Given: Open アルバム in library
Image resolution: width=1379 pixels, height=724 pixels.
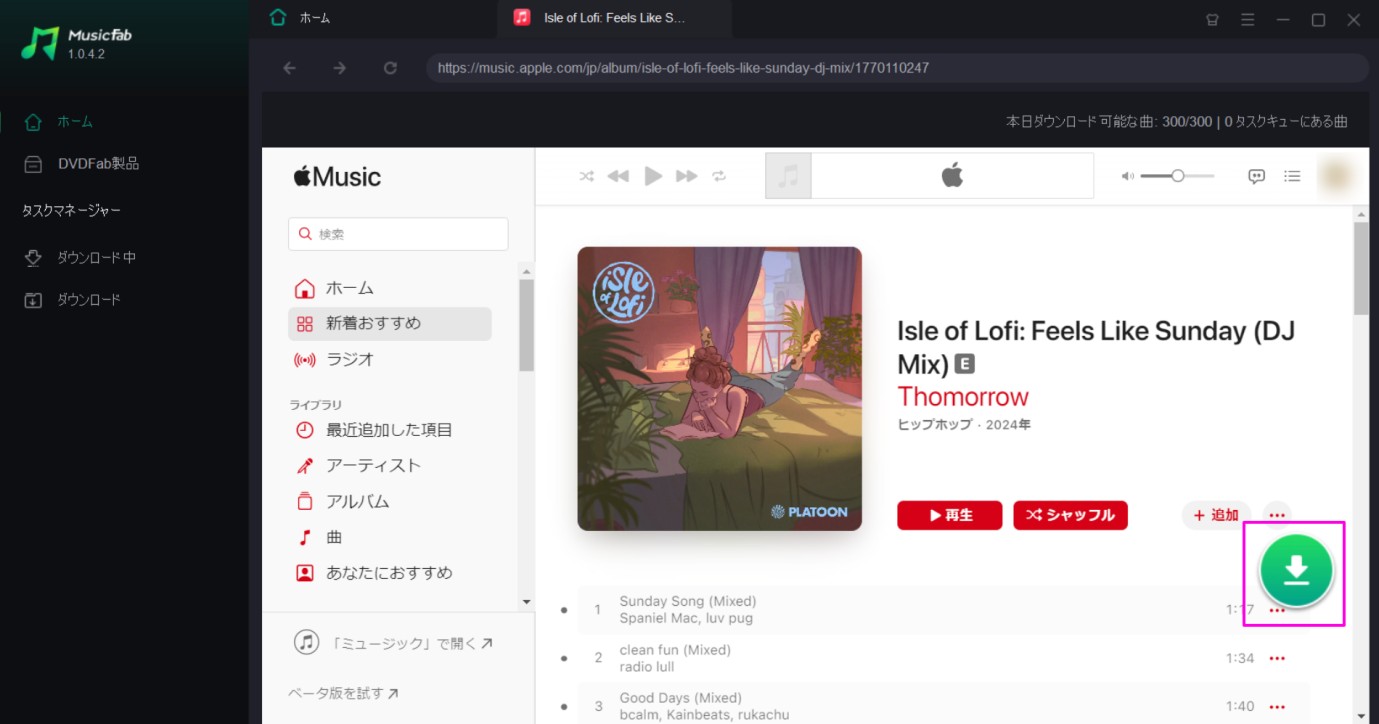Looking at the screenshot, I should coord(390,502).
